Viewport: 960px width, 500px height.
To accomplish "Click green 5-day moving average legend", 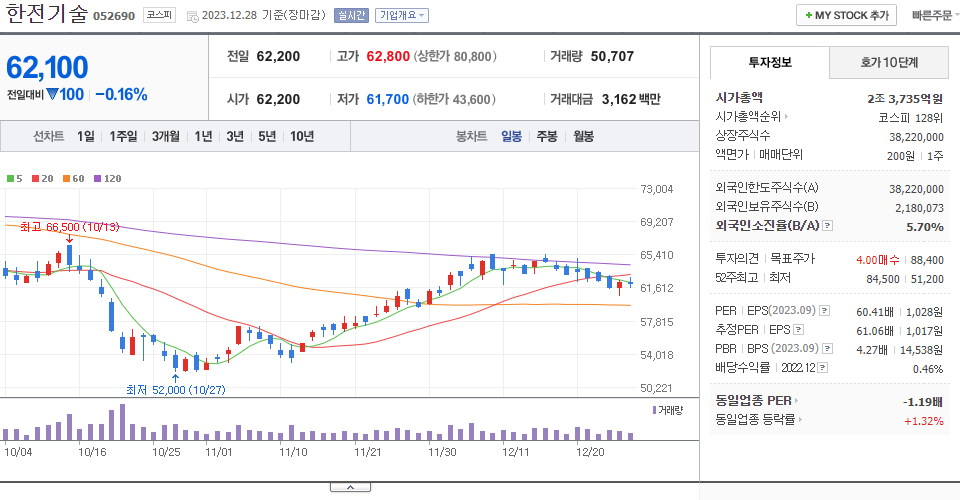I will point(14,179).
